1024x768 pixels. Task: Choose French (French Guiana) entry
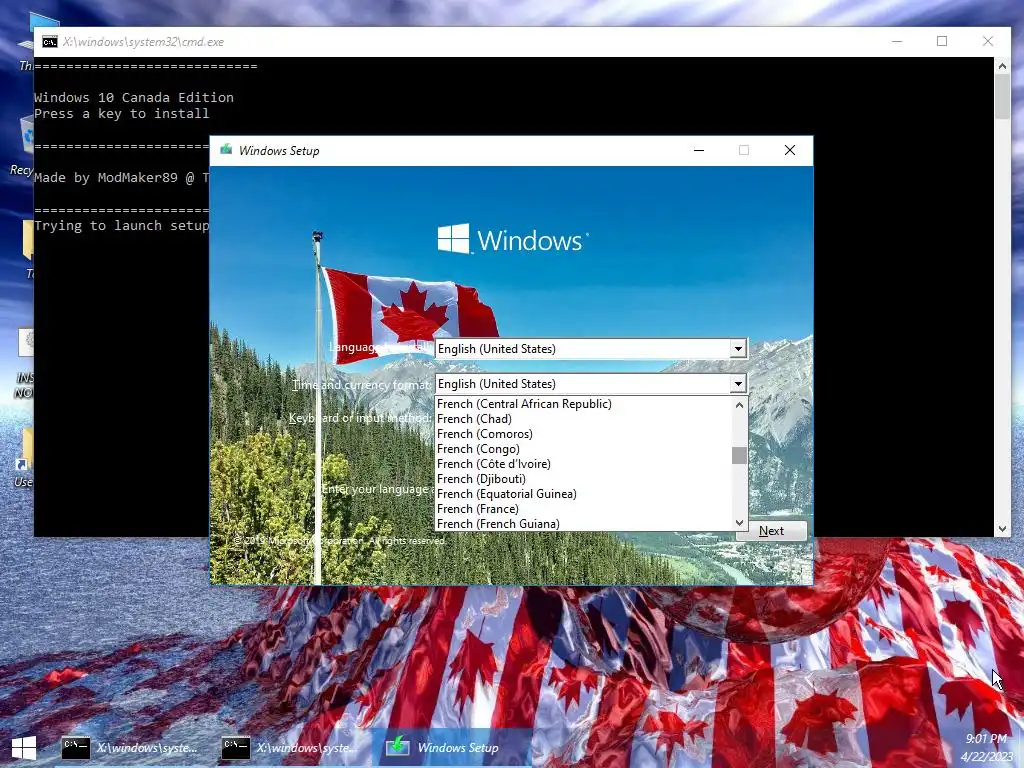[584, 523]
